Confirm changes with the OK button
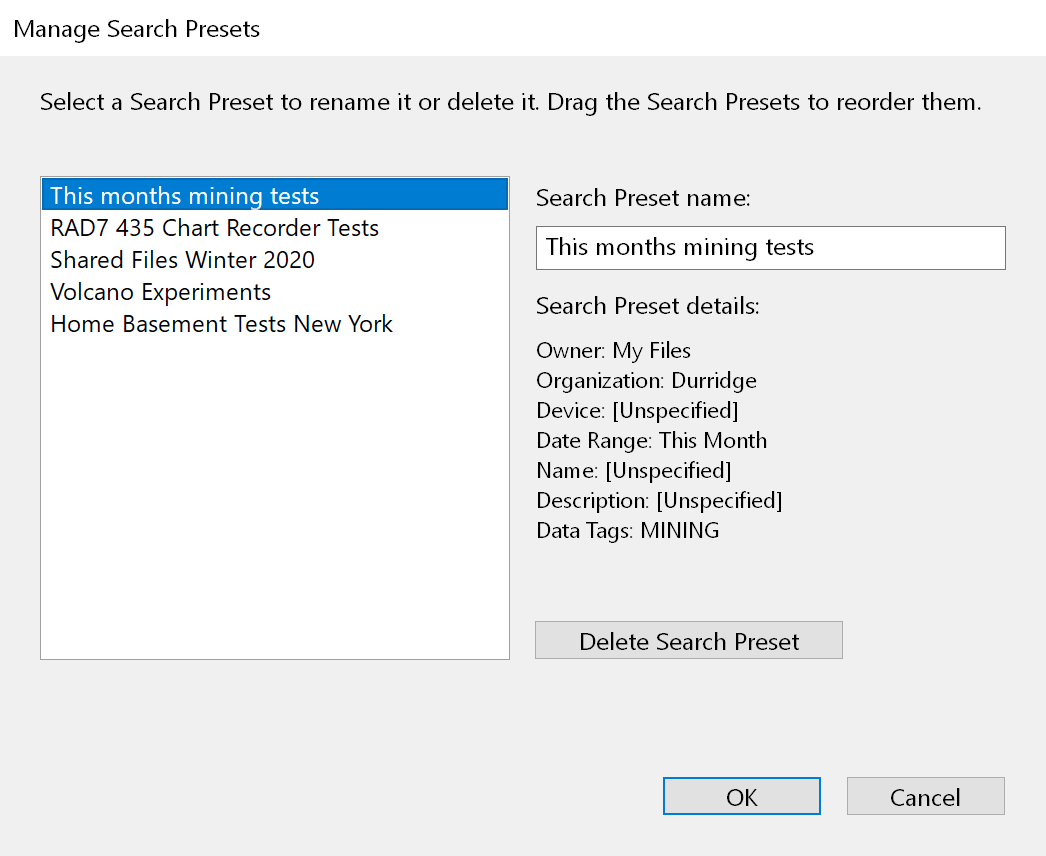1046x856 pixels. coord(741,797)
